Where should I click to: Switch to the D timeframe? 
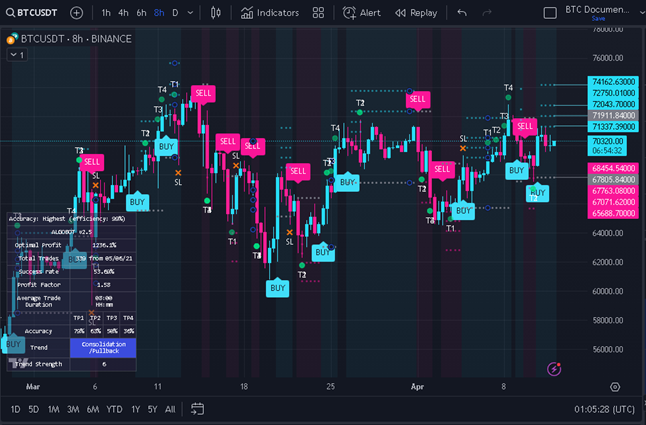(x=175, y=13)
